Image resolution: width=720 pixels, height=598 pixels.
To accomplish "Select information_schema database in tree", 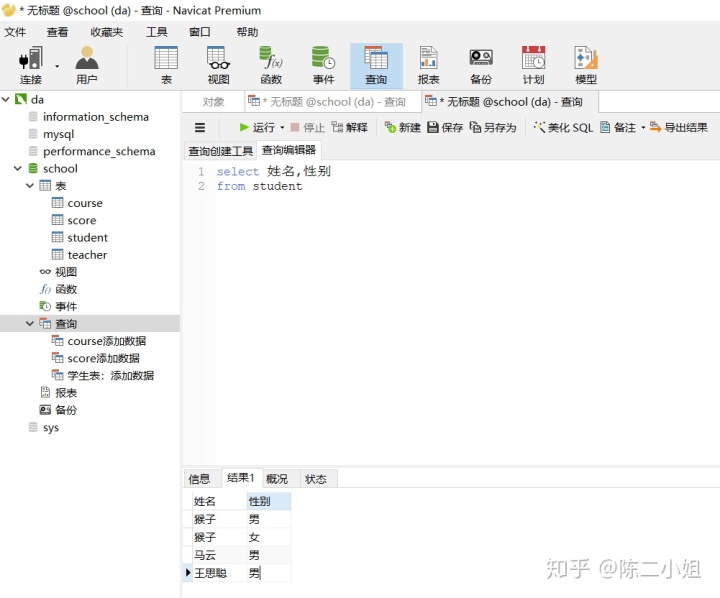I will click(96, 117).
